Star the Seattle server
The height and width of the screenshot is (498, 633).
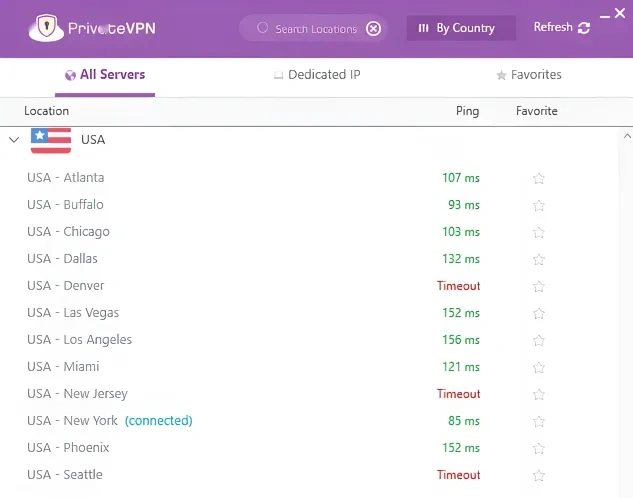(539, 475)
